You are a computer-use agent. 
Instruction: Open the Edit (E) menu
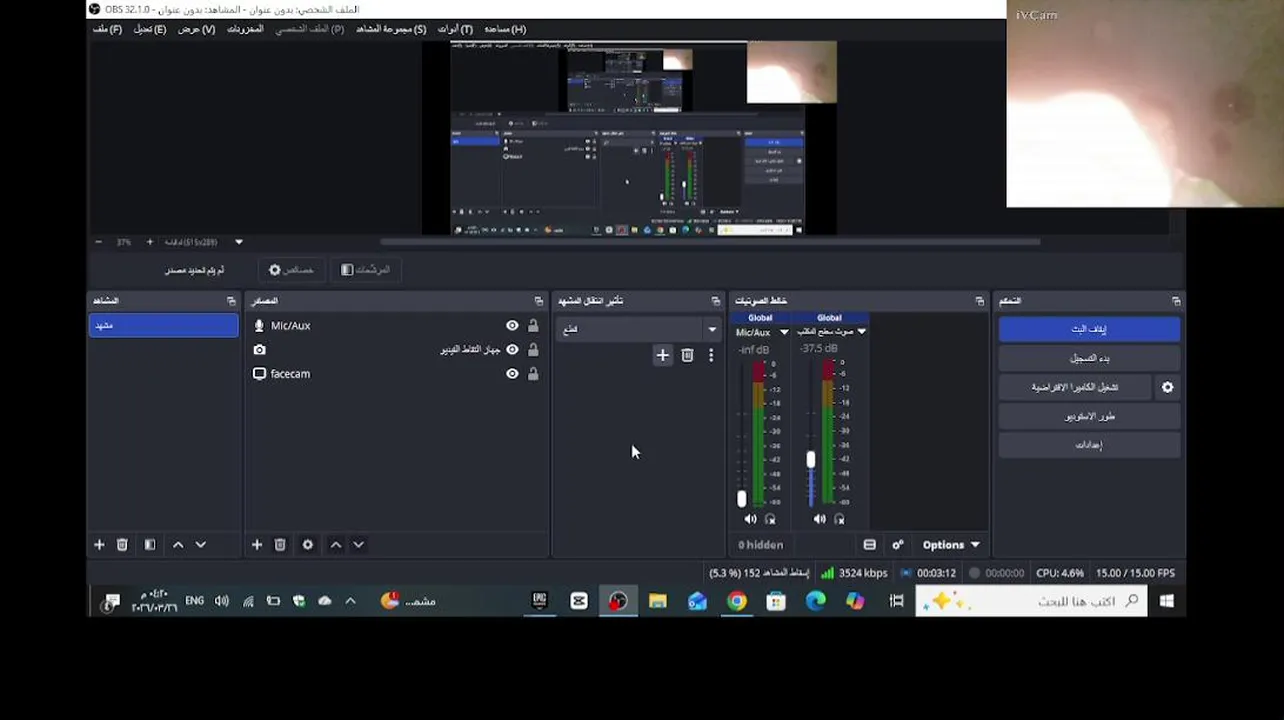pos(150,29)
